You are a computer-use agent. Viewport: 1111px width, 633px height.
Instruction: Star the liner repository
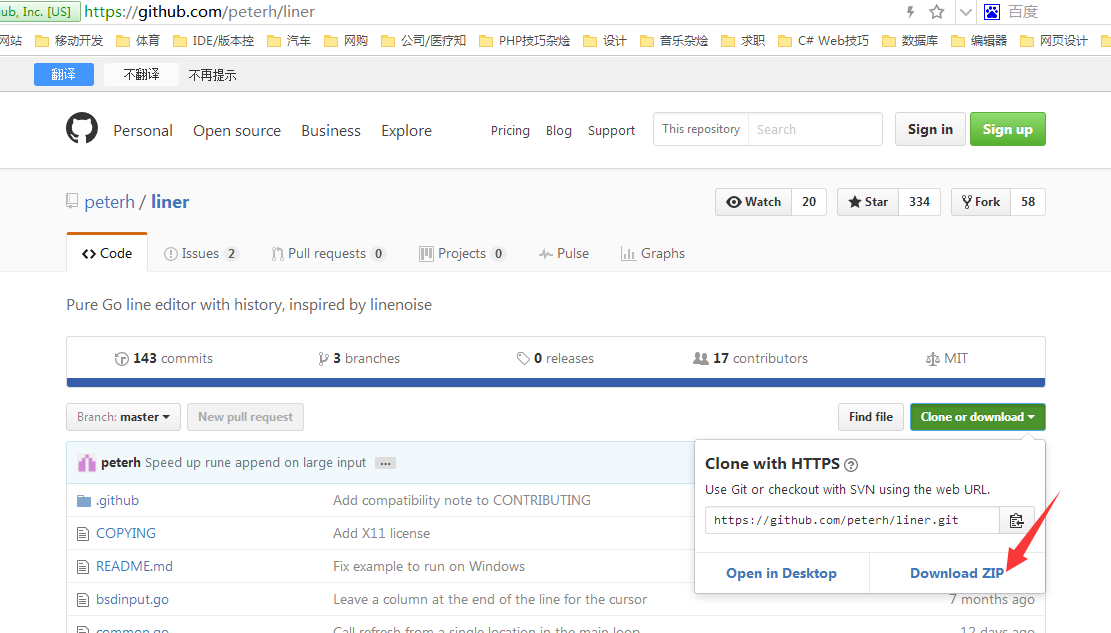click(x=868, y=202)
